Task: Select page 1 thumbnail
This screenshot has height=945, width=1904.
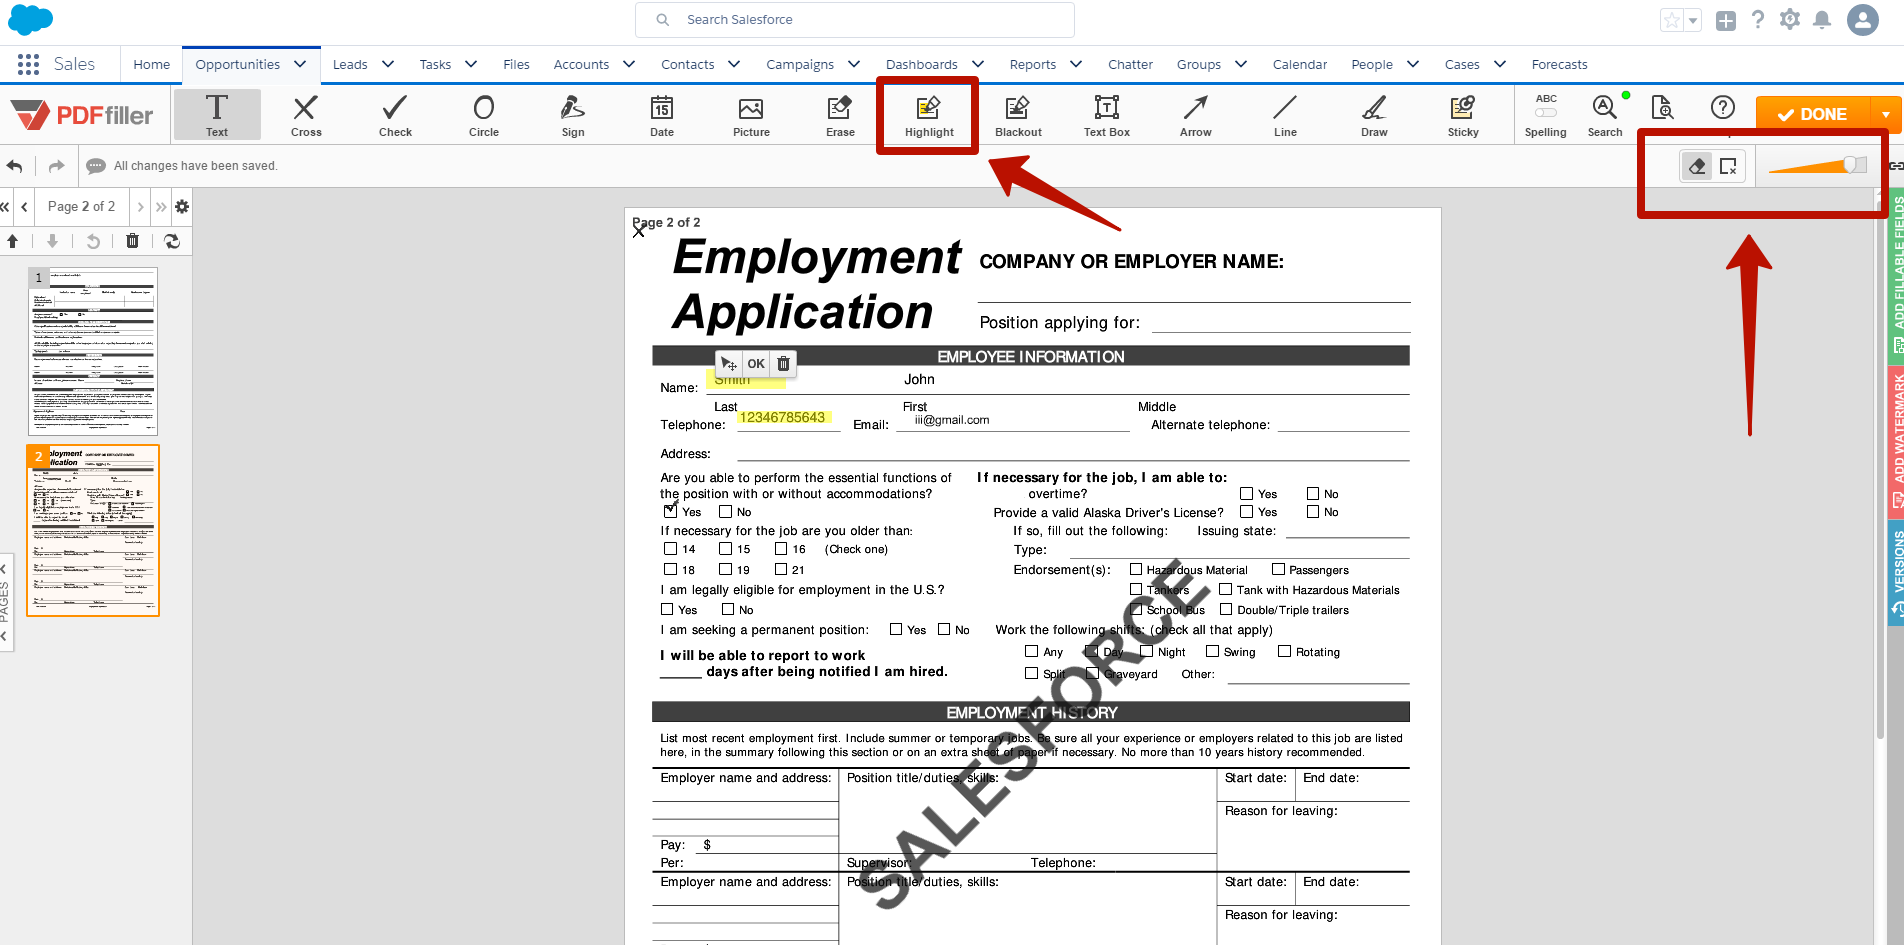Action: pyautogui.click(x=93, y=351)
